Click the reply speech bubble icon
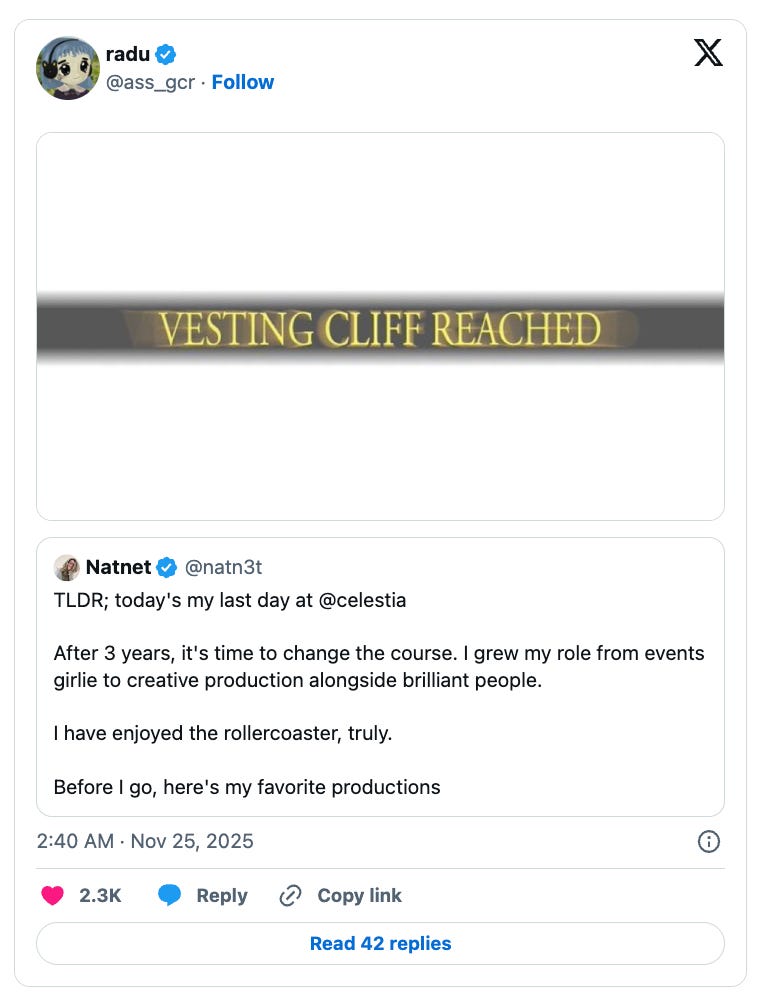 [x=170, y=896]
